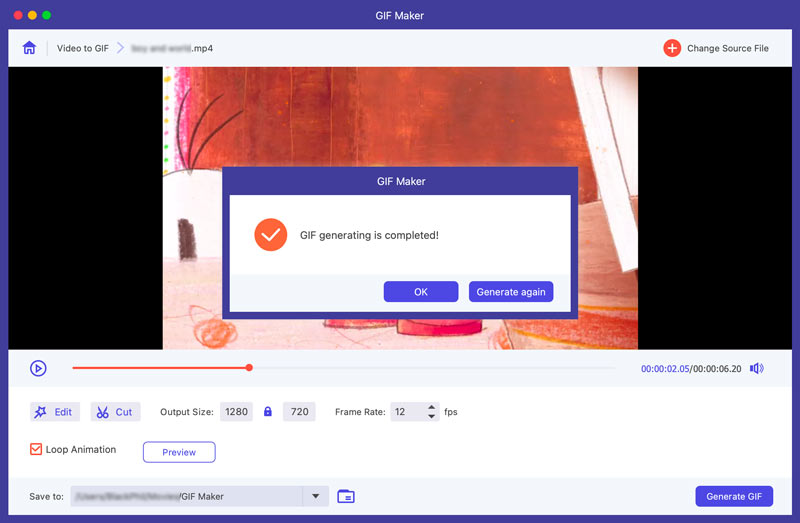This screenshot has width=800, height=523.
Task: Increase frame rate with up arrow
Action: (x=432, y=407)
